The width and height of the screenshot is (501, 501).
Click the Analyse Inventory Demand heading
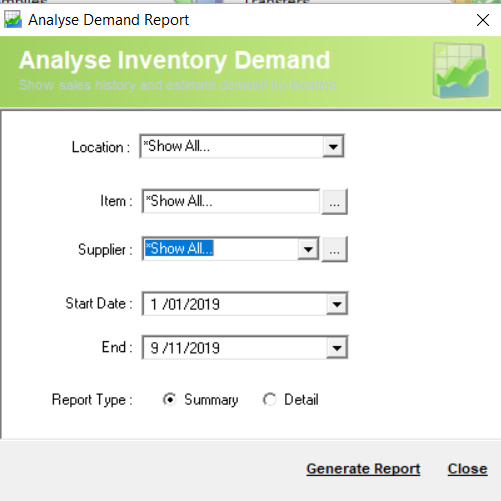coord(174,60)
